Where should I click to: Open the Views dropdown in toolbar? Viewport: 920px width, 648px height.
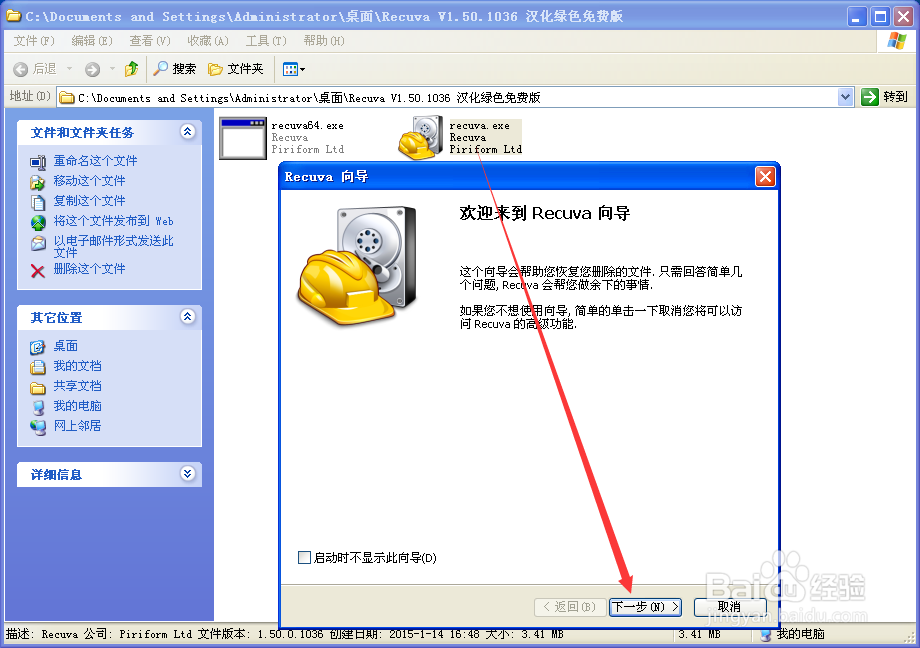click(x=293, y=69)
